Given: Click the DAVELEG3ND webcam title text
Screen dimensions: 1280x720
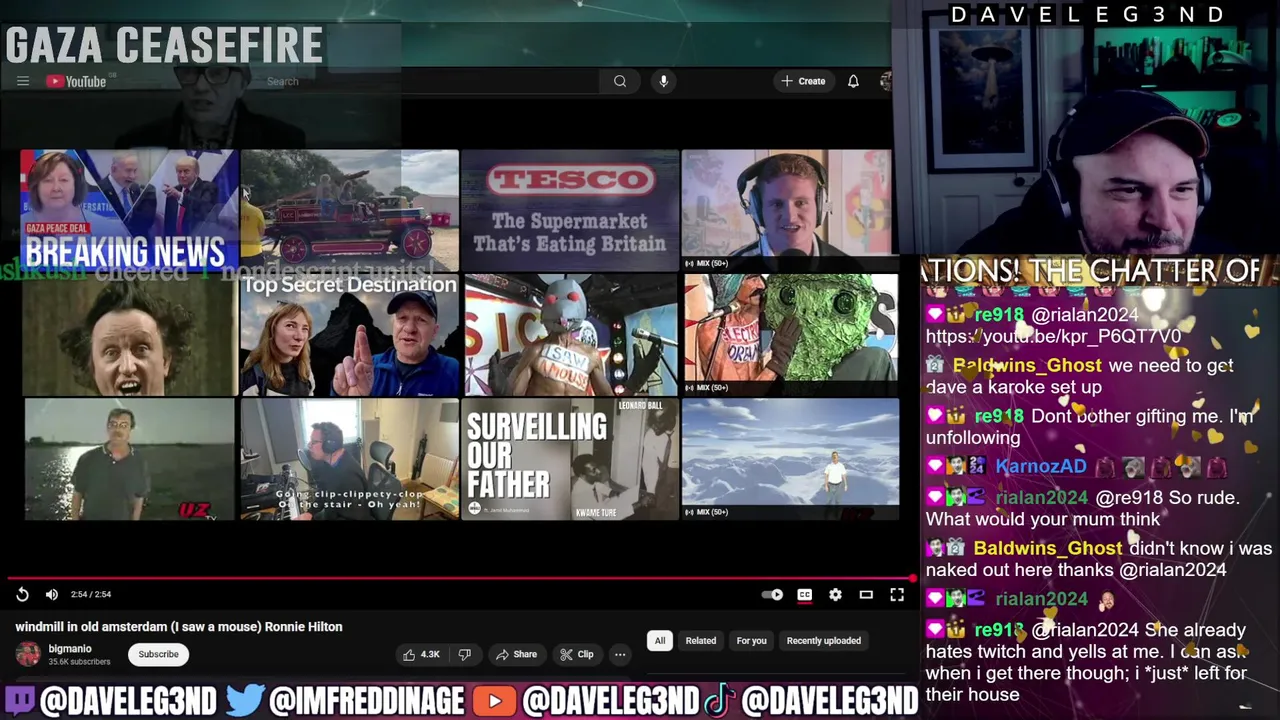Looking at the screenshot, I should 1087,14.
